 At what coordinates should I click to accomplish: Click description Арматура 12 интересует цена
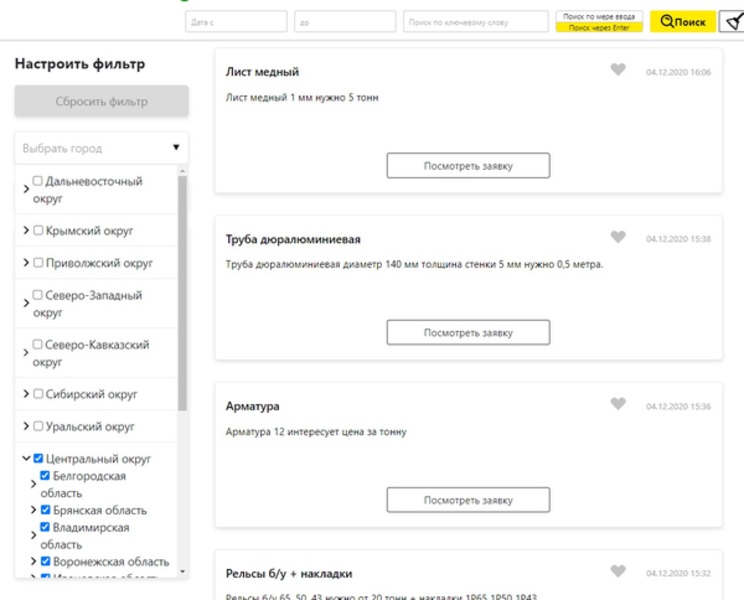(x=316, y=432)
